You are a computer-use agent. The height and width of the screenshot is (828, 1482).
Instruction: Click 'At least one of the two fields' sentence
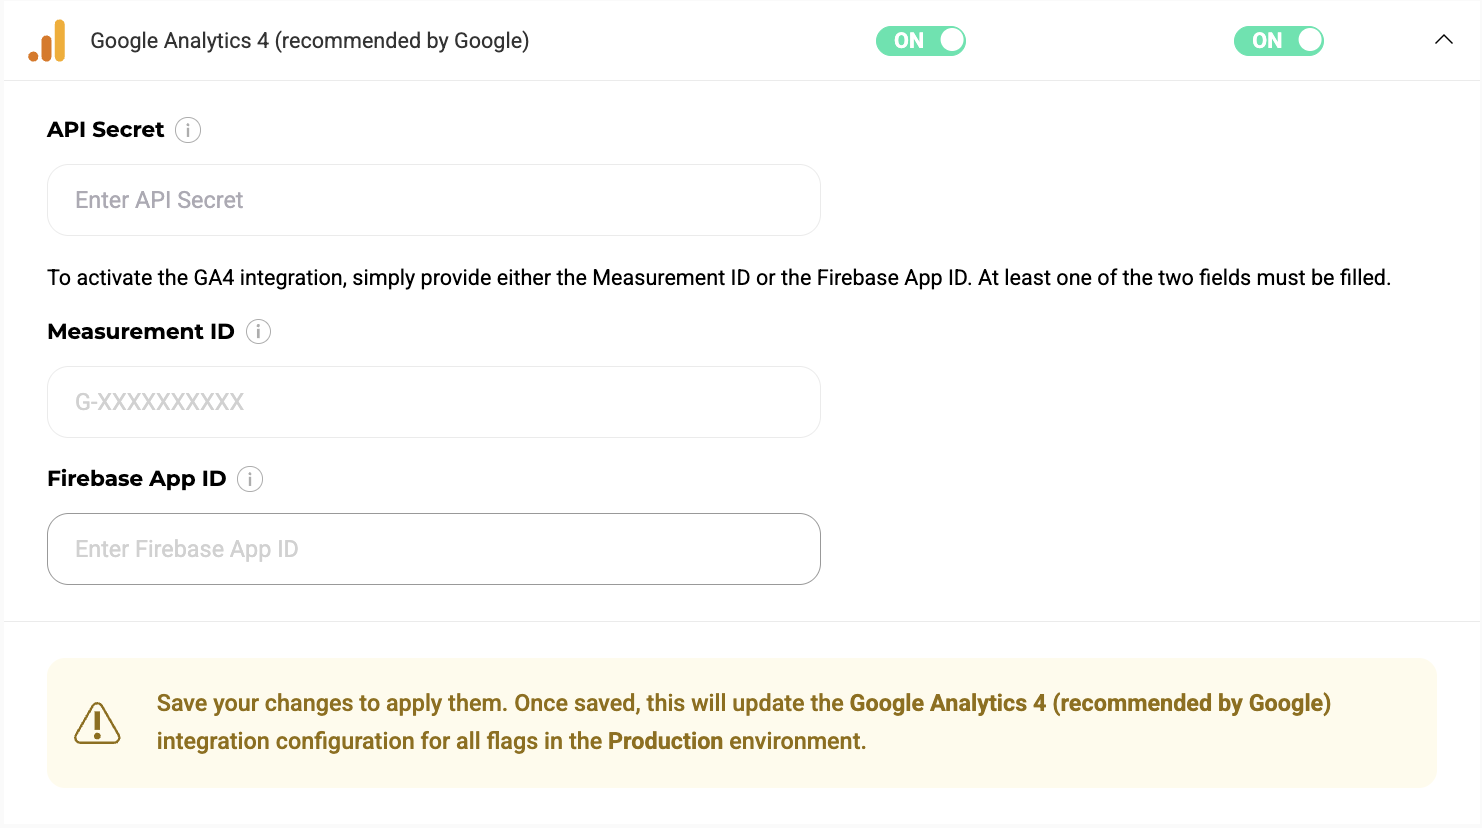(x=1184, y=278)
